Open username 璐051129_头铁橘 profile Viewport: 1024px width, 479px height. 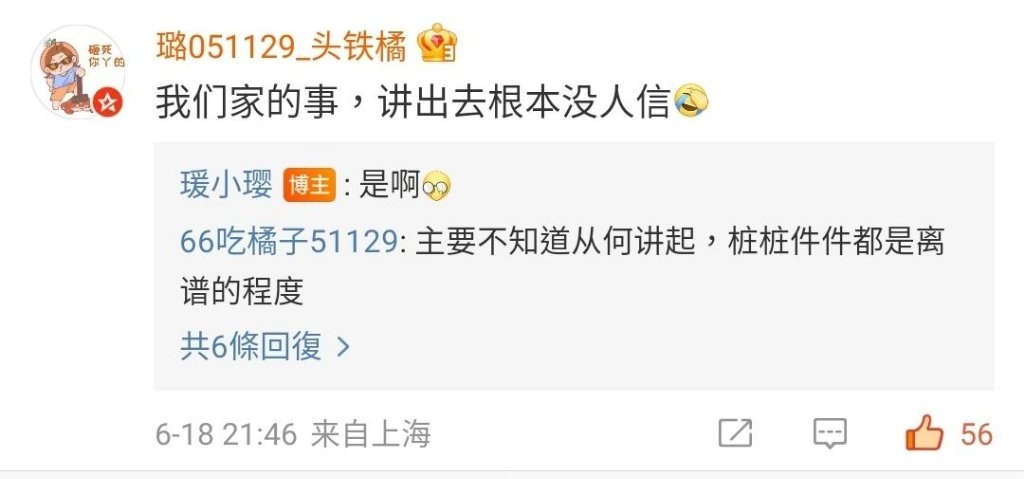tap(281, 47)
